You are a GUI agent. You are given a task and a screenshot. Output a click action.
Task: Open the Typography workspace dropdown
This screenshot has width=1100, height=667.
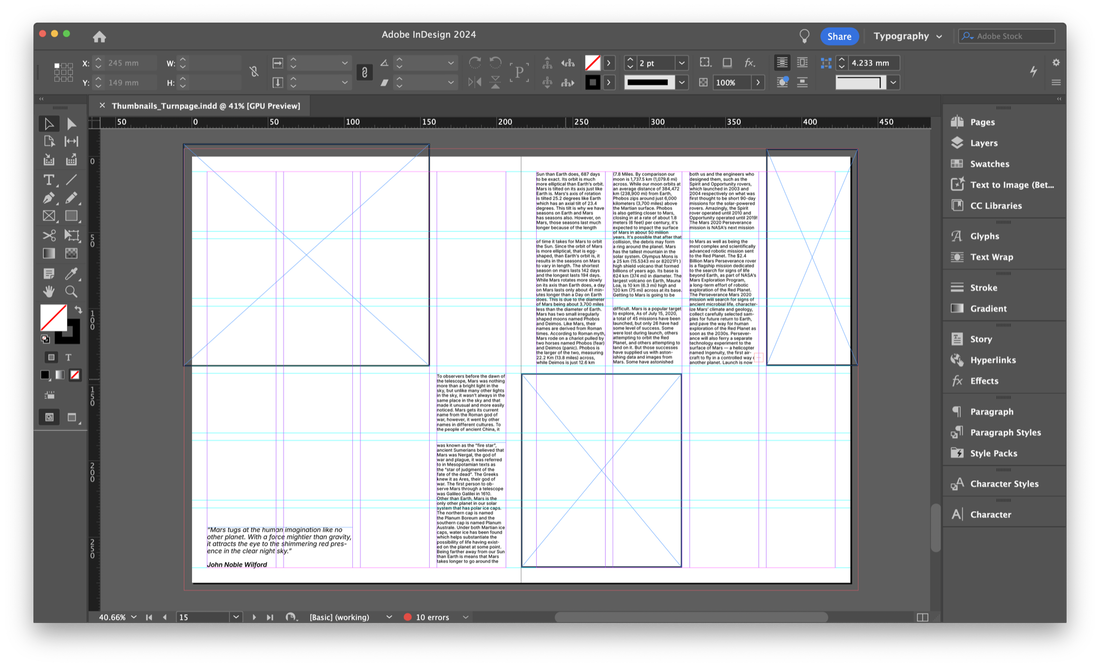click(x=908, y=36)
